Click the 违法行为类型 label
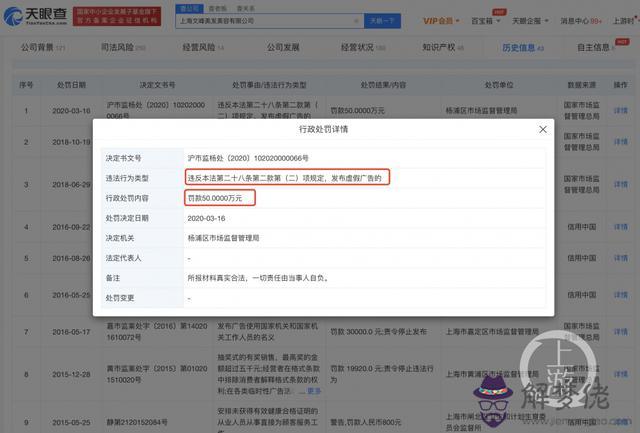Screen dimensions: 640x433 (127, 178)
